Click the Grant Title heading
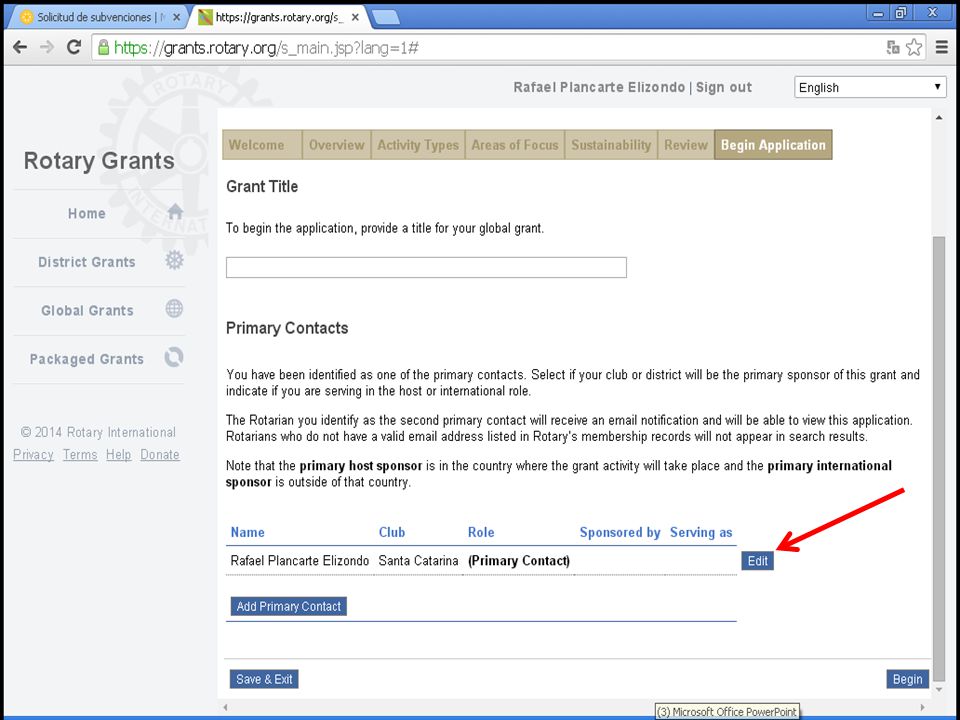 tap(262, 186)
